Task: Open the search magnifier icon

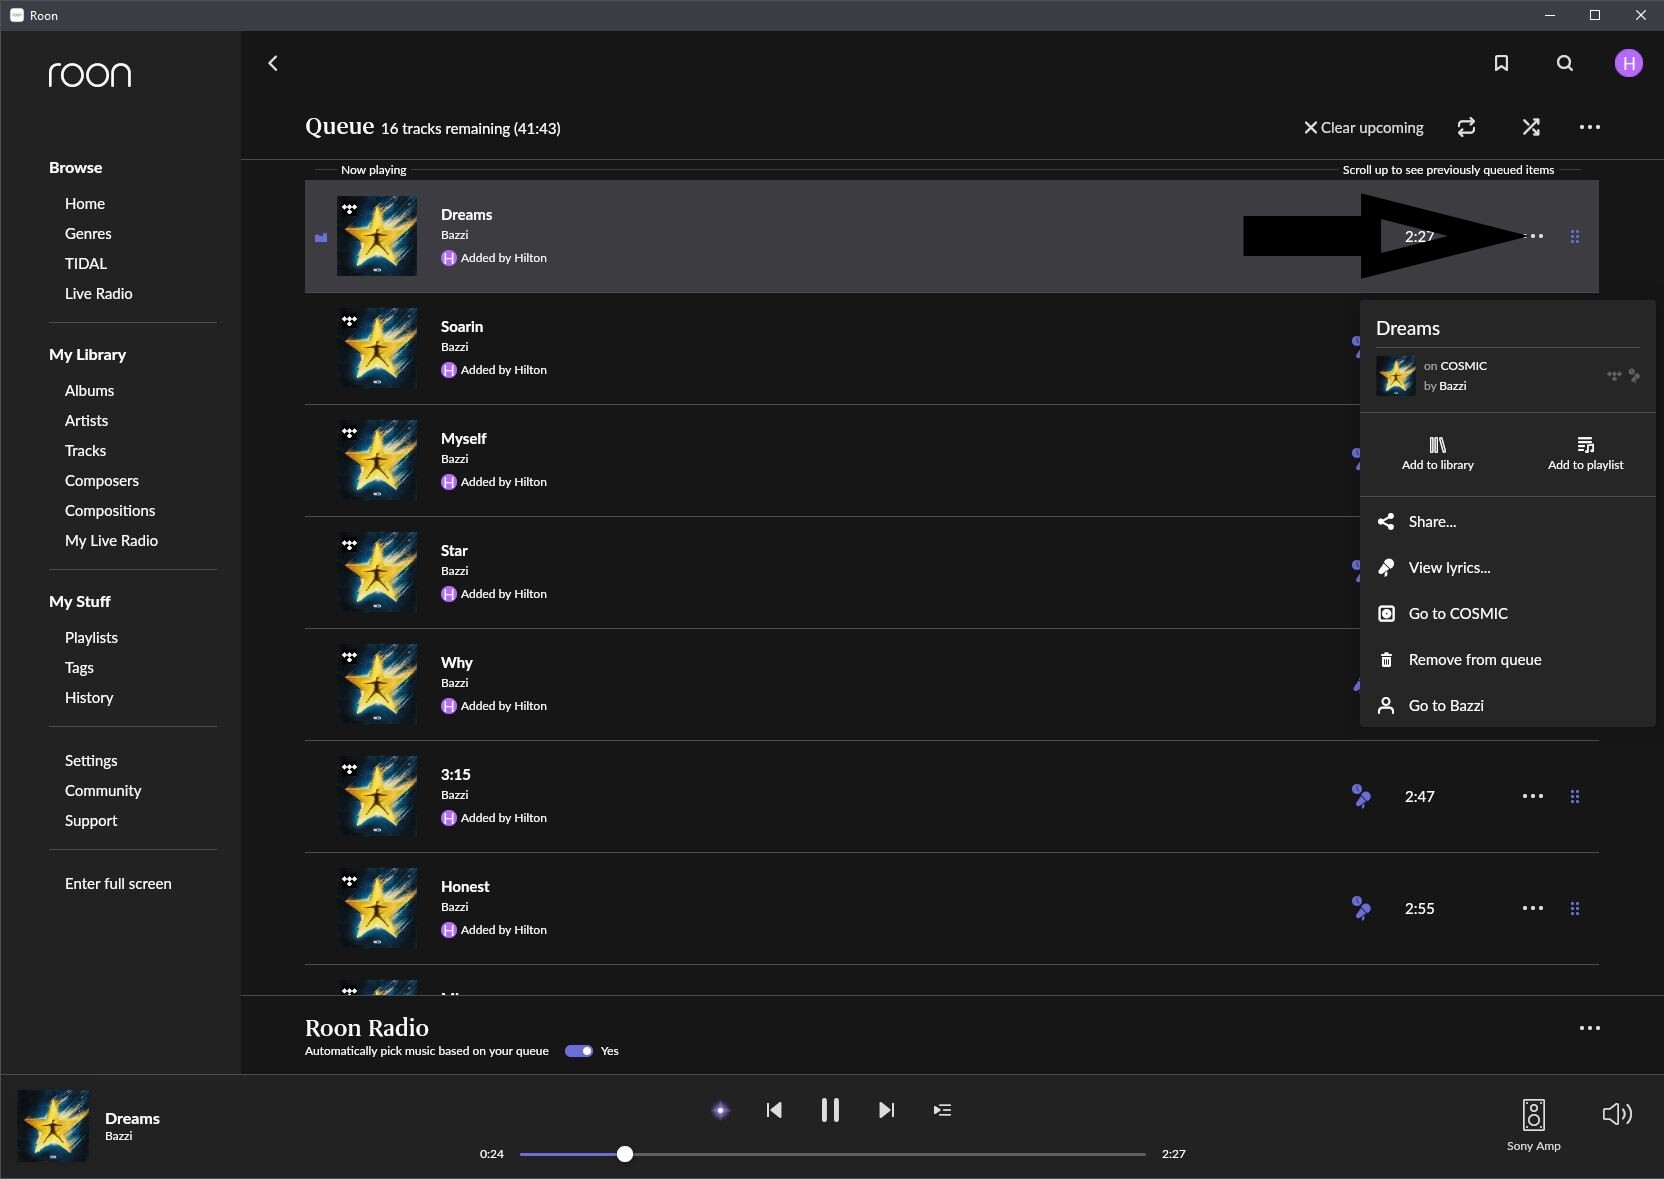Action: tap(1565, 63)
